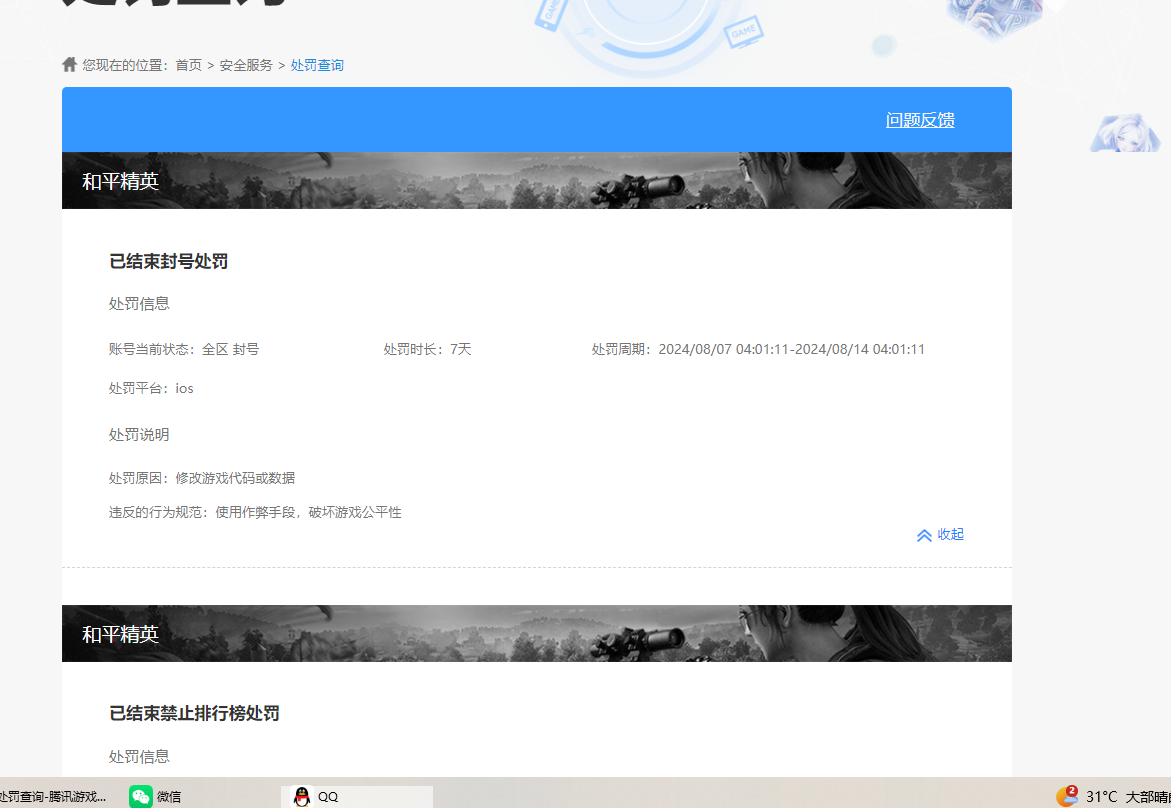Screen dimensions: 1171x808
Task: Select the 处罚周期 date range text
Action: (758, 349)
